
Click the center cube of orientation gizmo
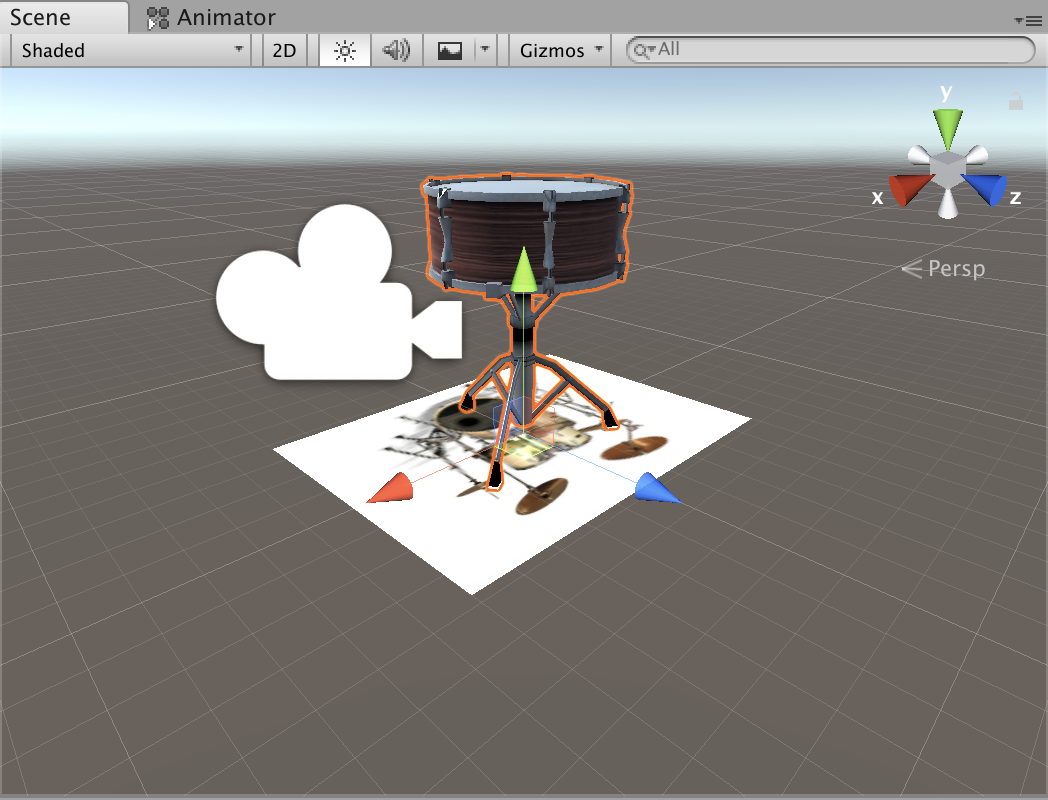click(946, 168)
